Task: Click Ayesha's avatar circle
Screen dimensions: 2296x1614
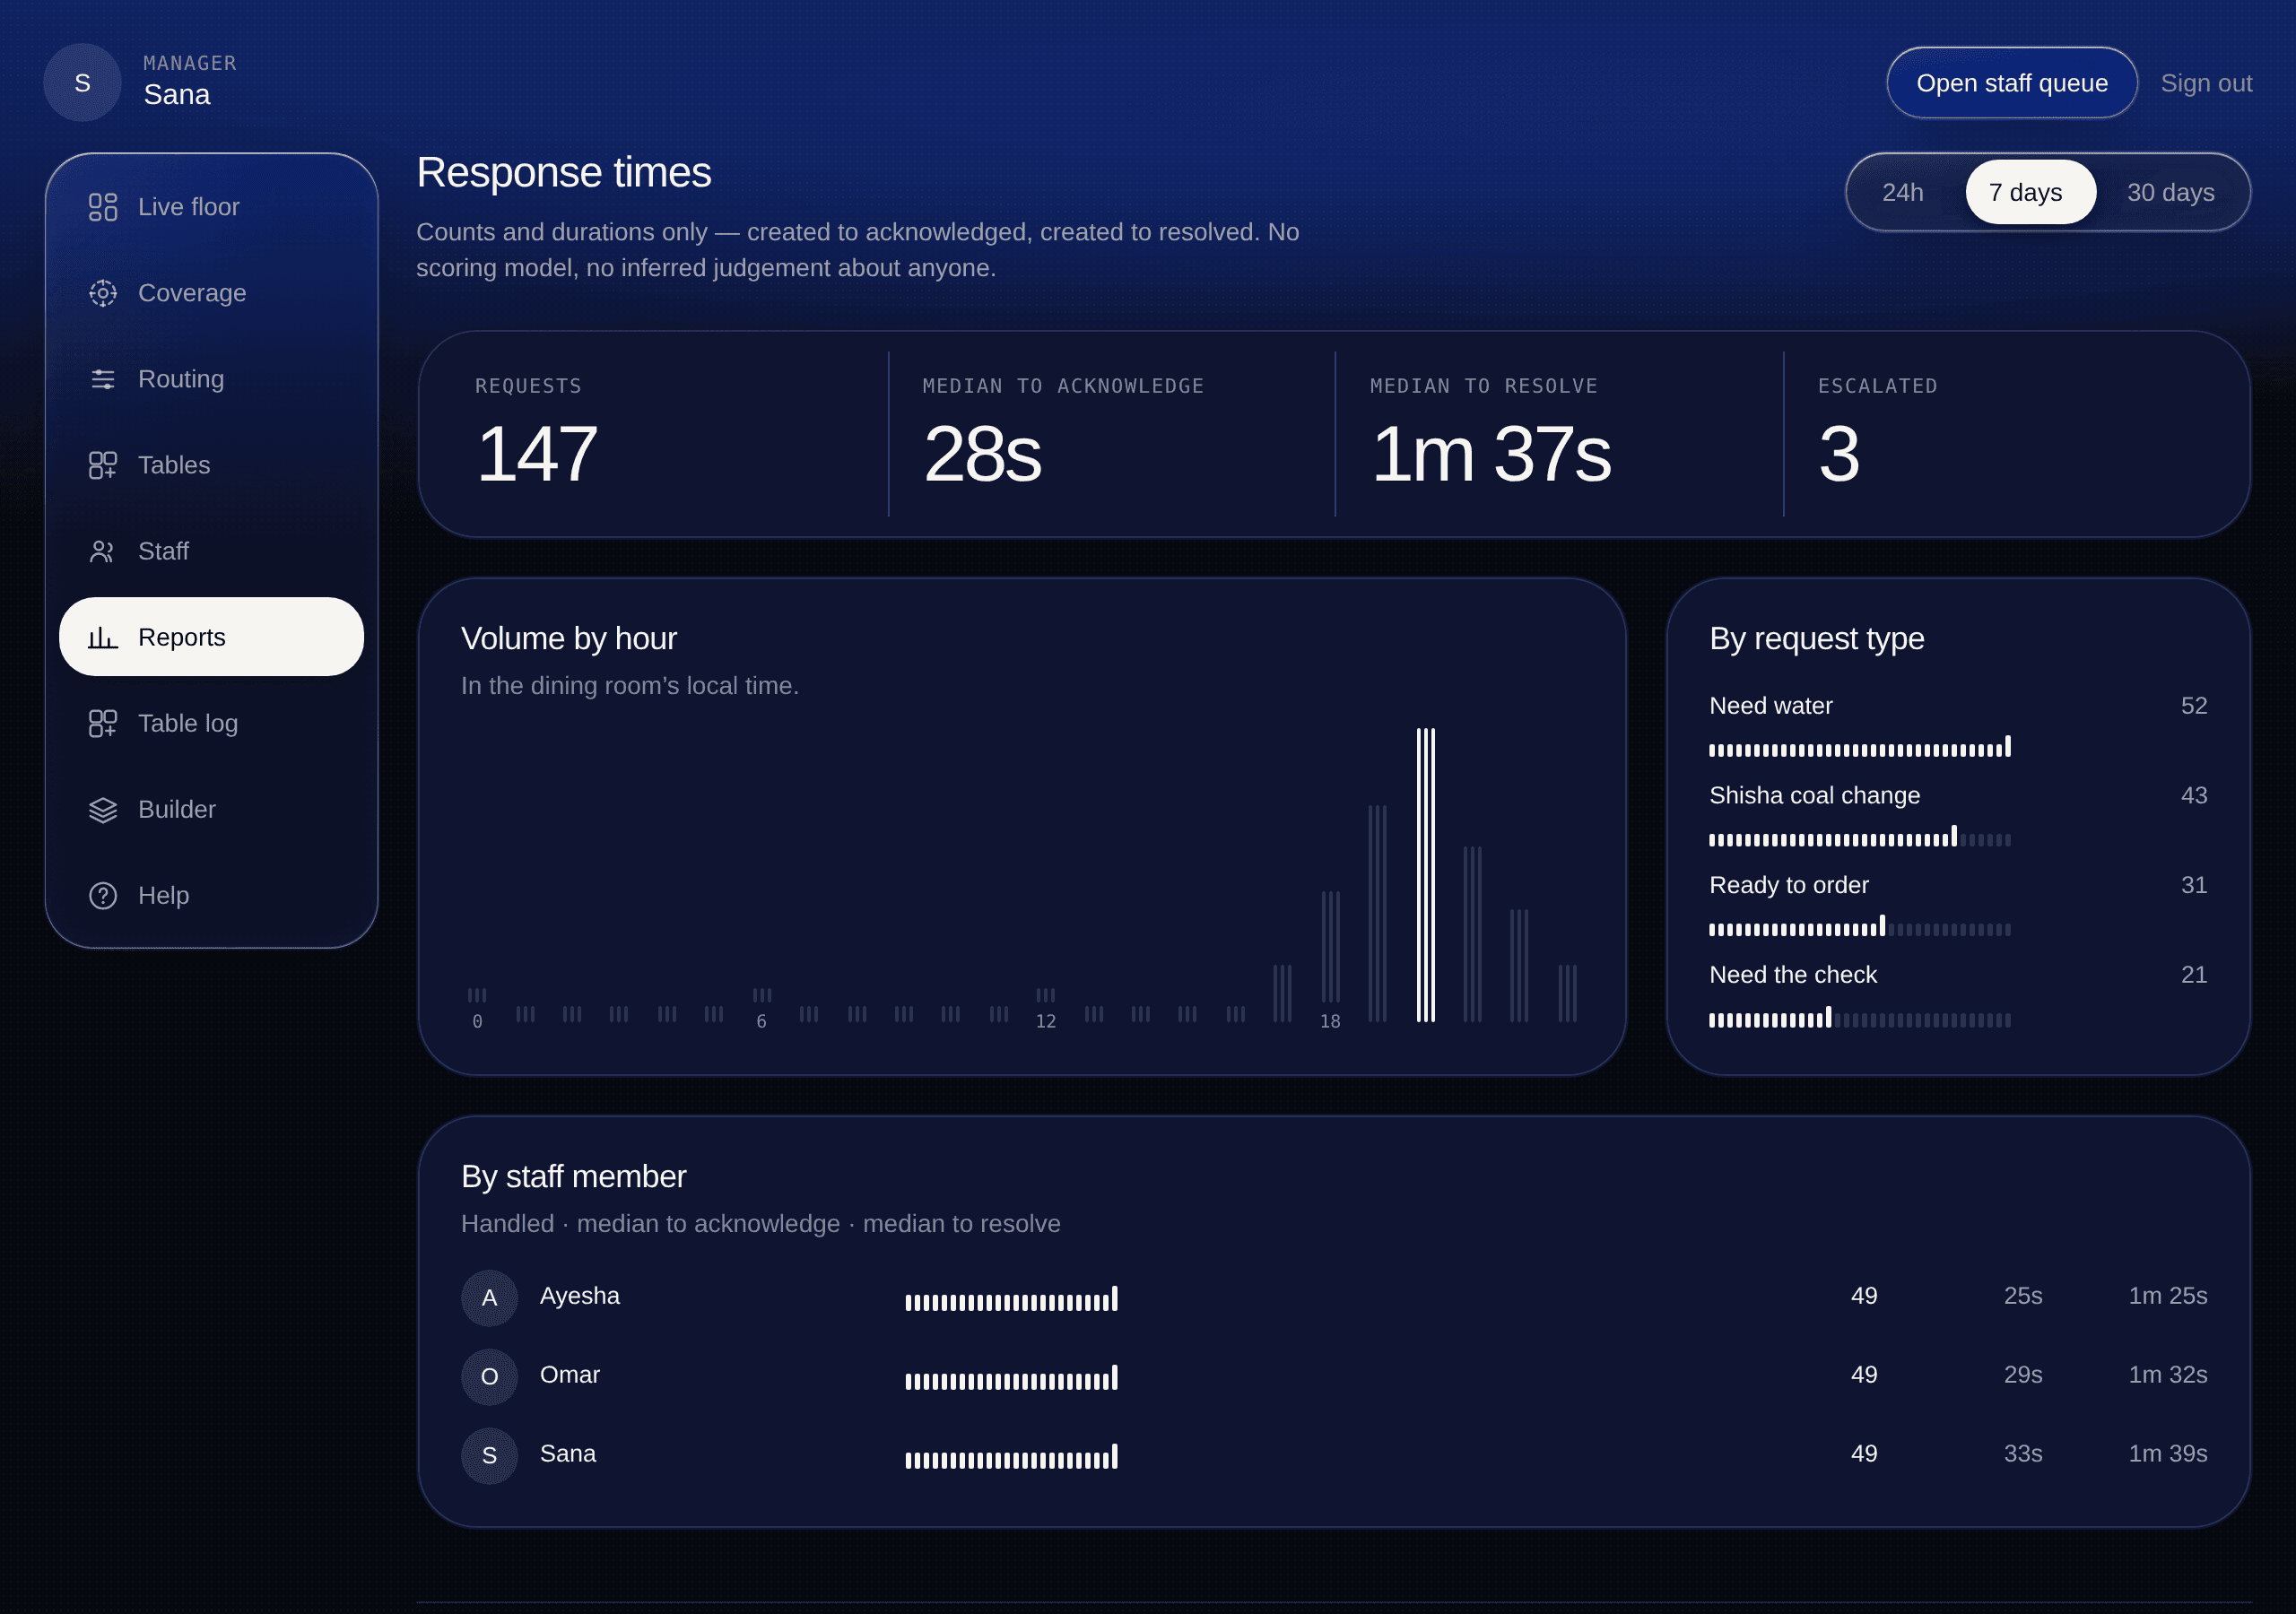Action: 489,1297
